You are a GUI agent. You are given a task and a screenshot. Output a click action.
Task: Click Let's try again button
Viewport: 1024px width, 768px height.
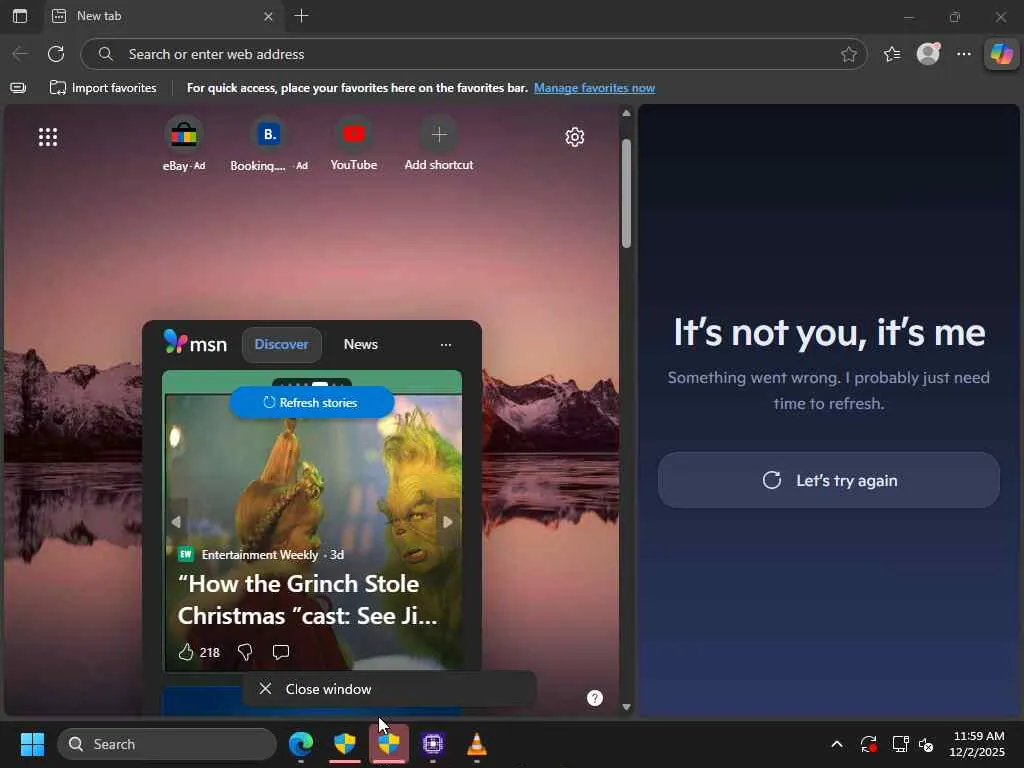829,481
